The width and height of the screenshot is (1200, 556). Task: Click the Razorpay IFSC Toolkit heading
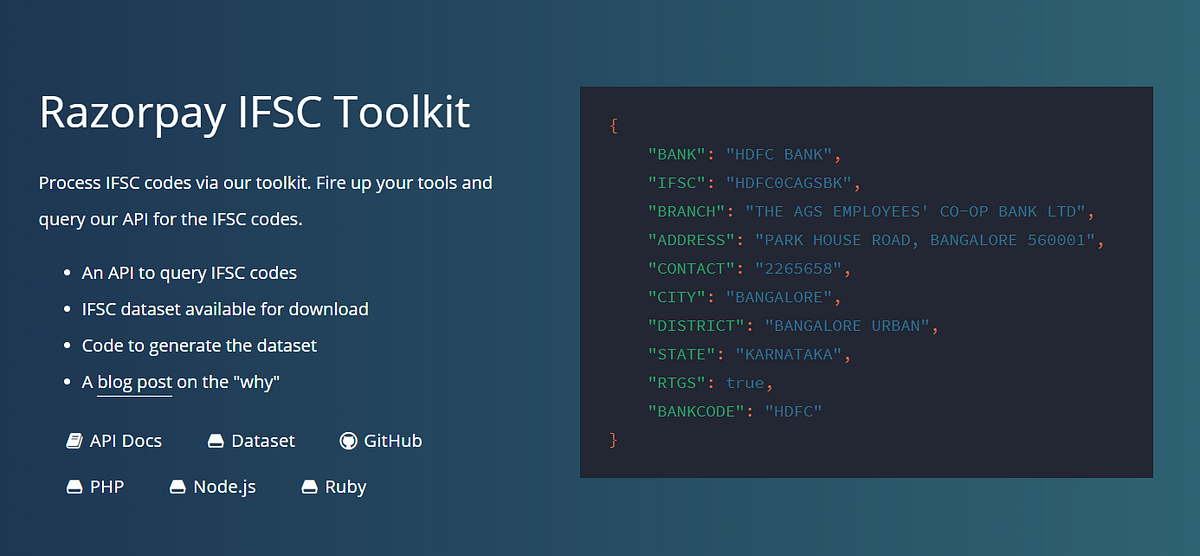pos(255,112)
